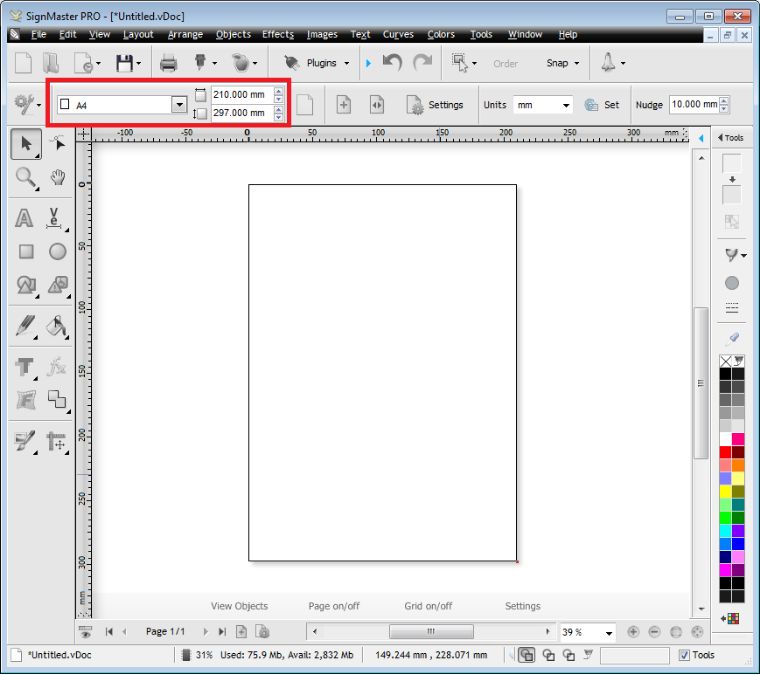Click the Undo arrow icon

coord(393,63)
